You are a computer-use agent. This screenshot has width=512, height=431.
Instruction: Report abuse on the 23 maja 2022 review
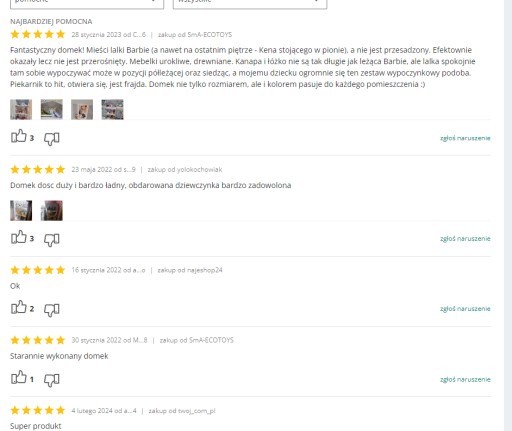point(465,239)
